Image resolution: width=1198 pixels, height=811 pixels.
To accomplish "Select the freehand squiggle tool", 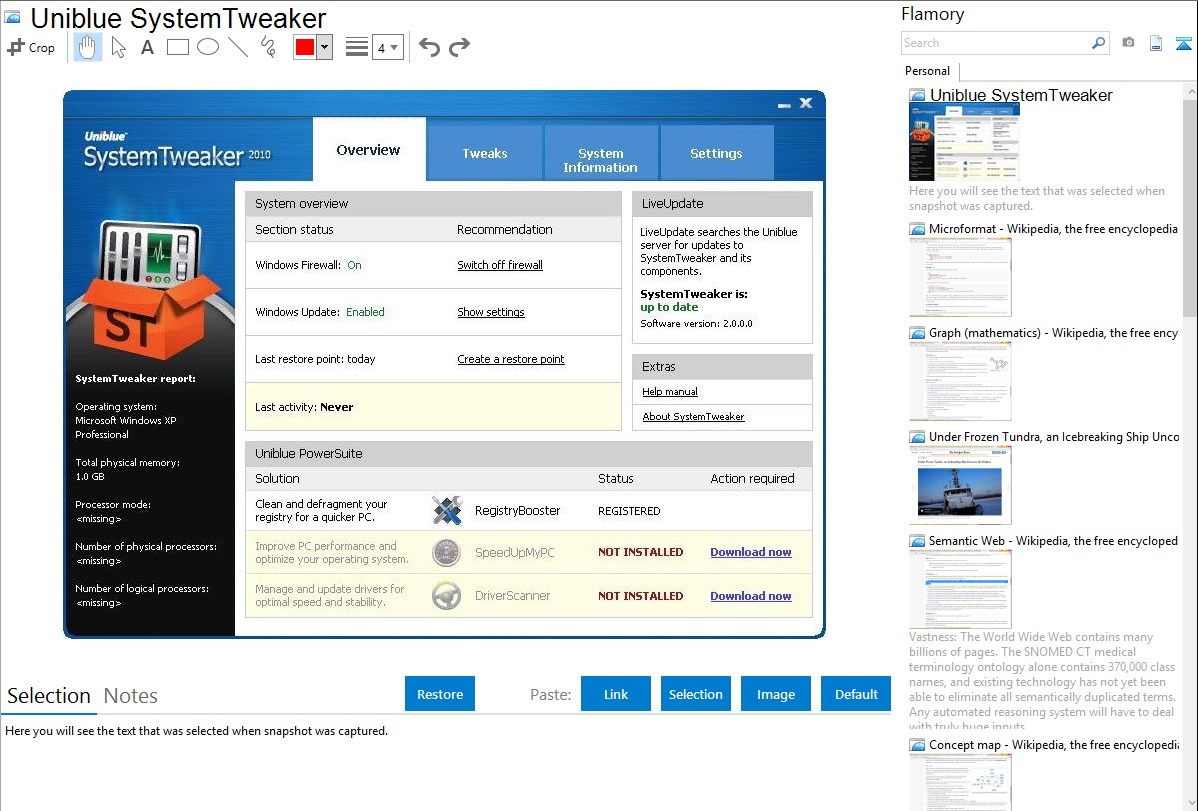I will tap(268, 47).
